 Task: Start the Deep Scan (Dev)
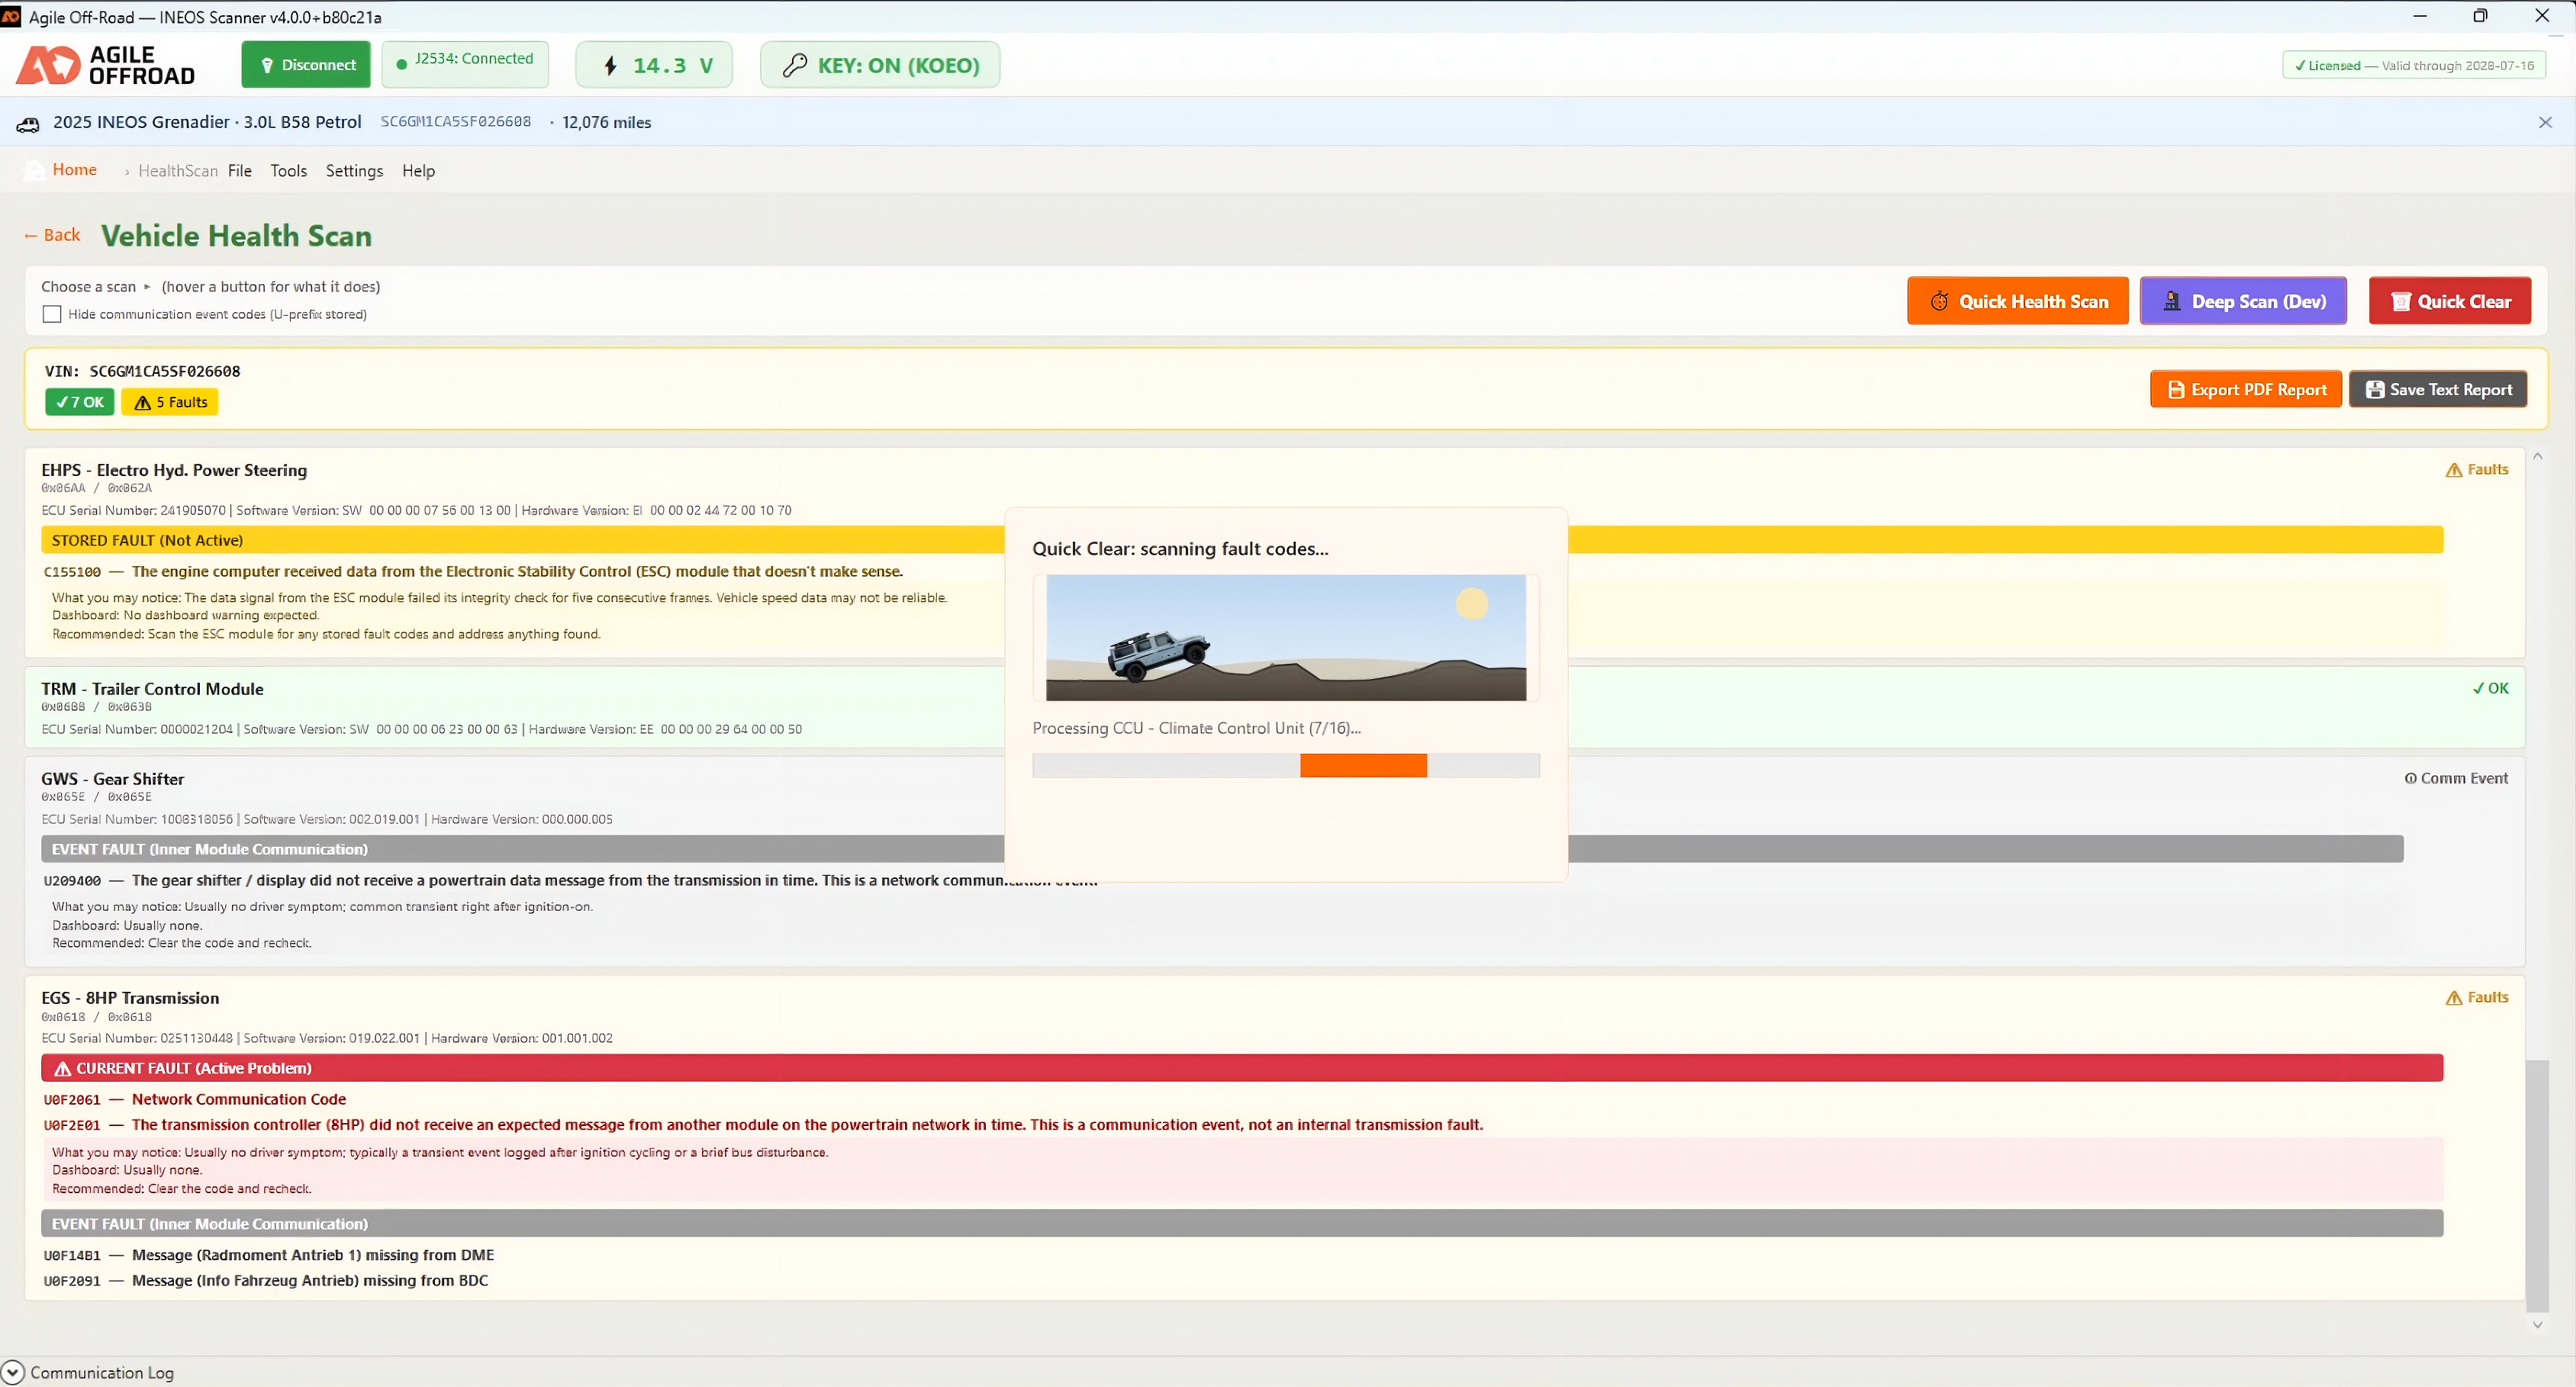(x=2243, y=301)
